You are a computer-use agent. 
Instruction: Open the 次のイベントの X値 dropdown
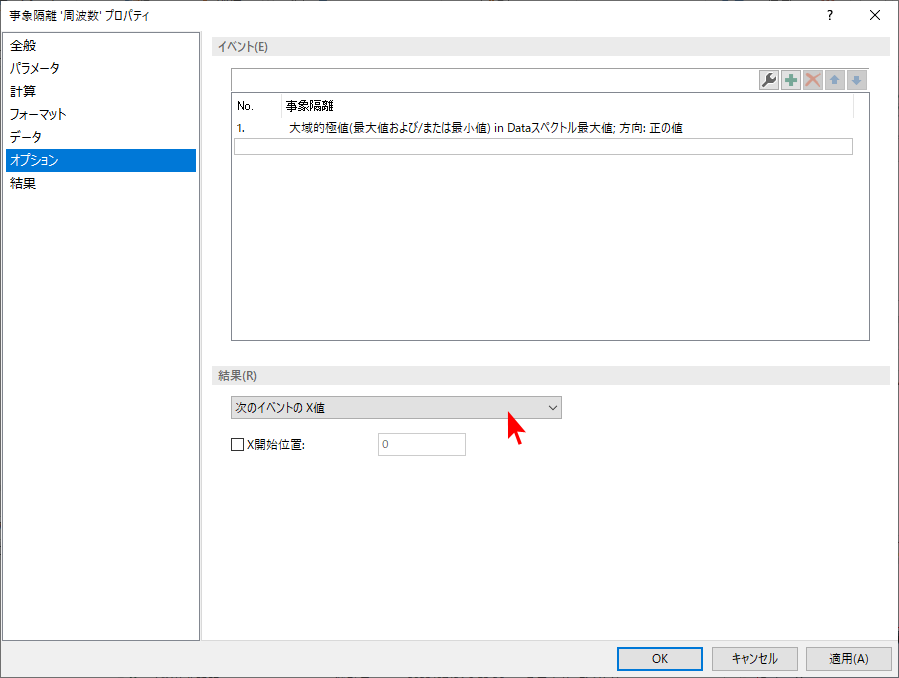tap(396, 407)
